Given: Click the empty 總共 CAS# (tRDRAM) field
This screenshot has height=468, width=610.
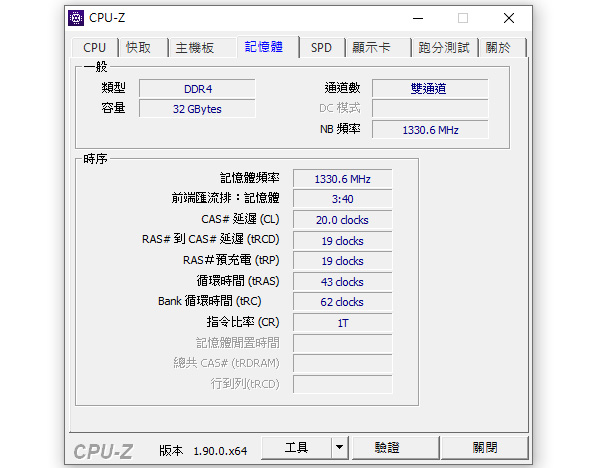Looking at the screenshot, I should tap(342, 363).
